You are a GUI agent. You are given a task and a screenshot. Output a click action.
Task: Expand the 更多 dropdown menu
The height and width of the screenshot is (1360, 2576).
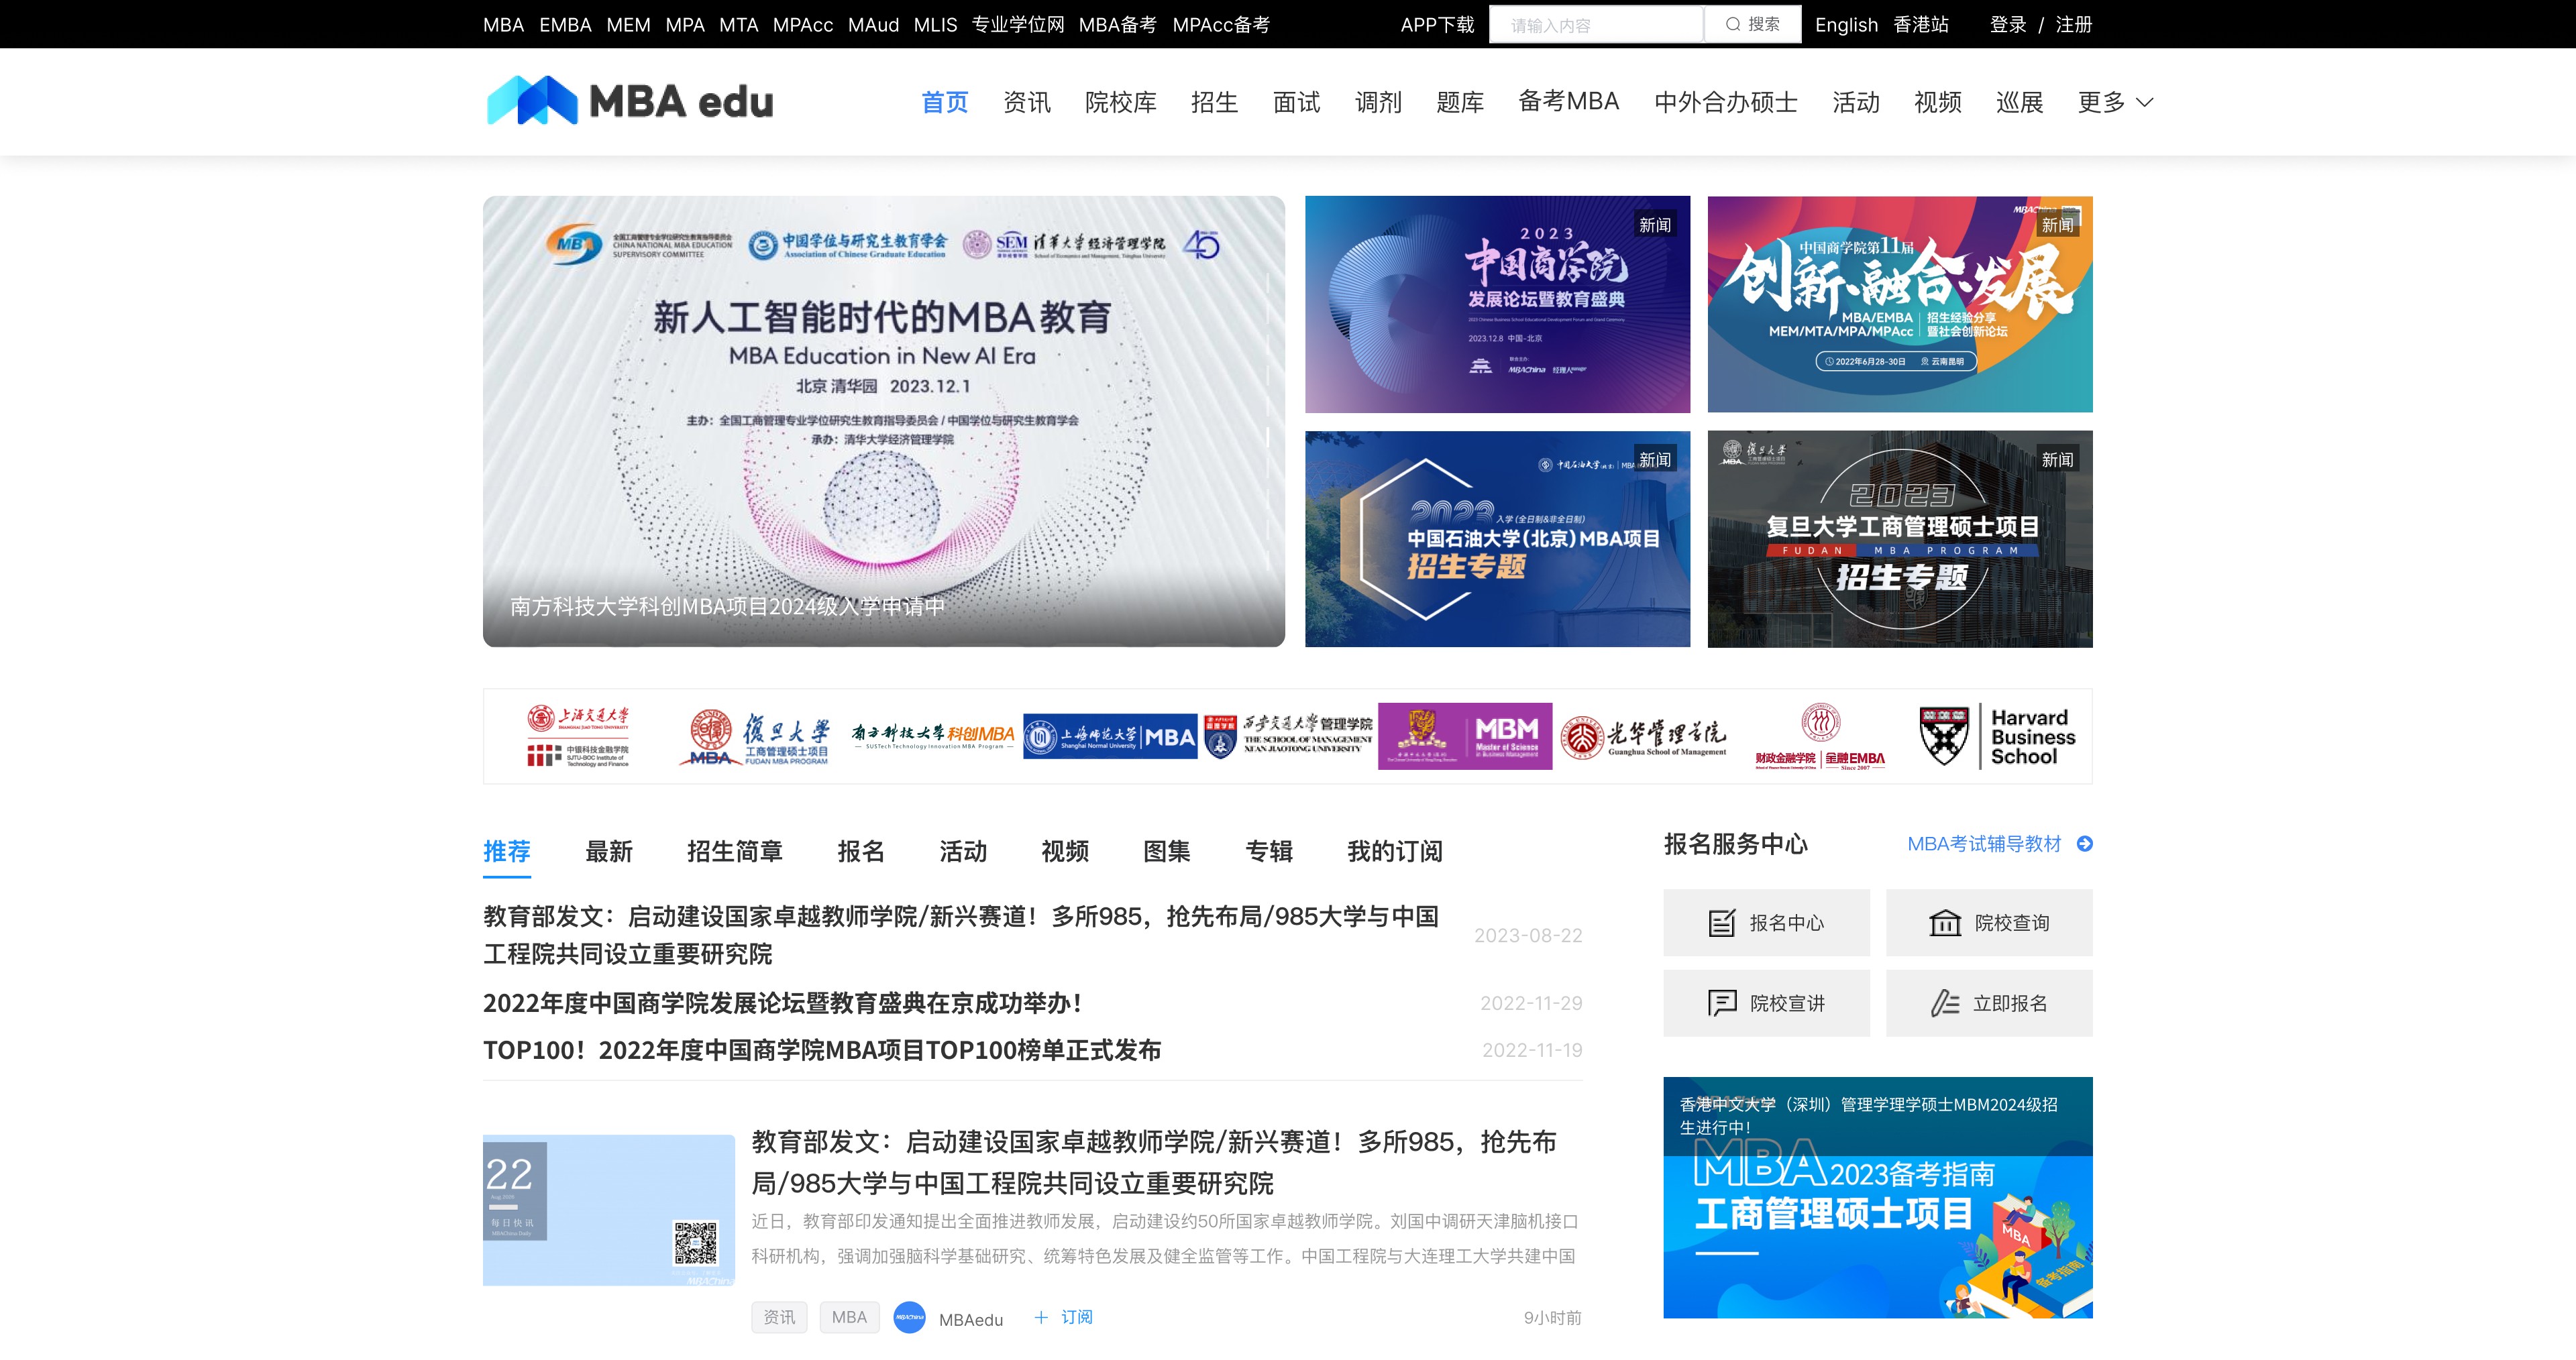[x=2115, y=102]
